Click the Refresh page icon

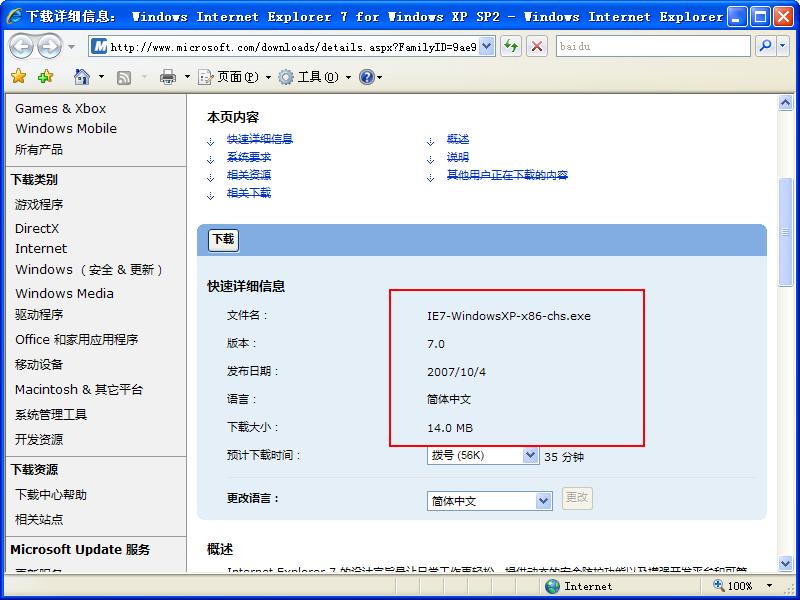(x=511, y=46)
